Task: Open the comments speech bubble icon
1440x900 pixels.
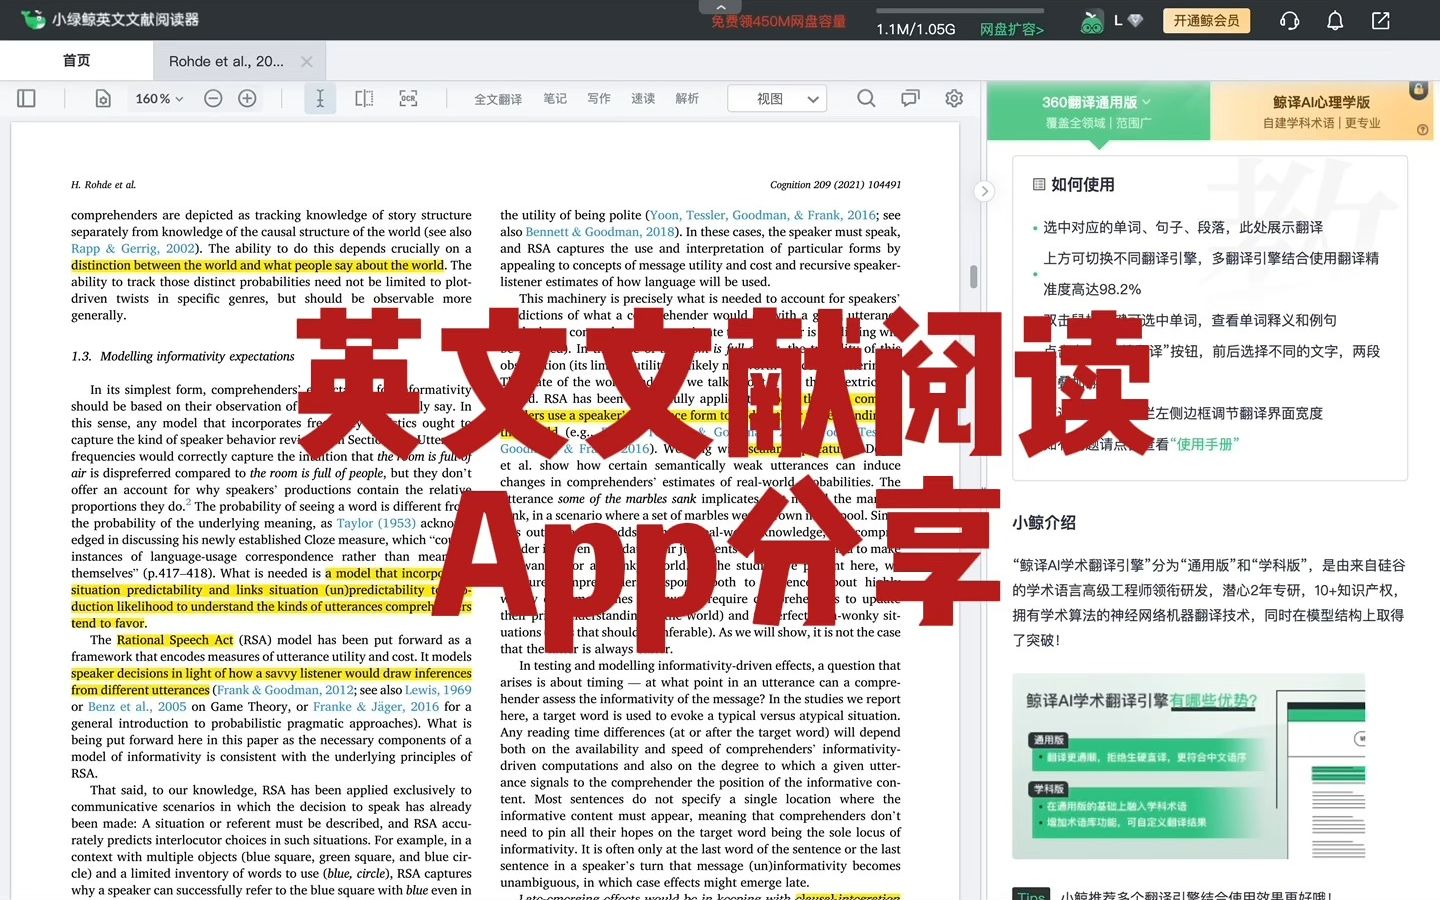Action: 910,98
